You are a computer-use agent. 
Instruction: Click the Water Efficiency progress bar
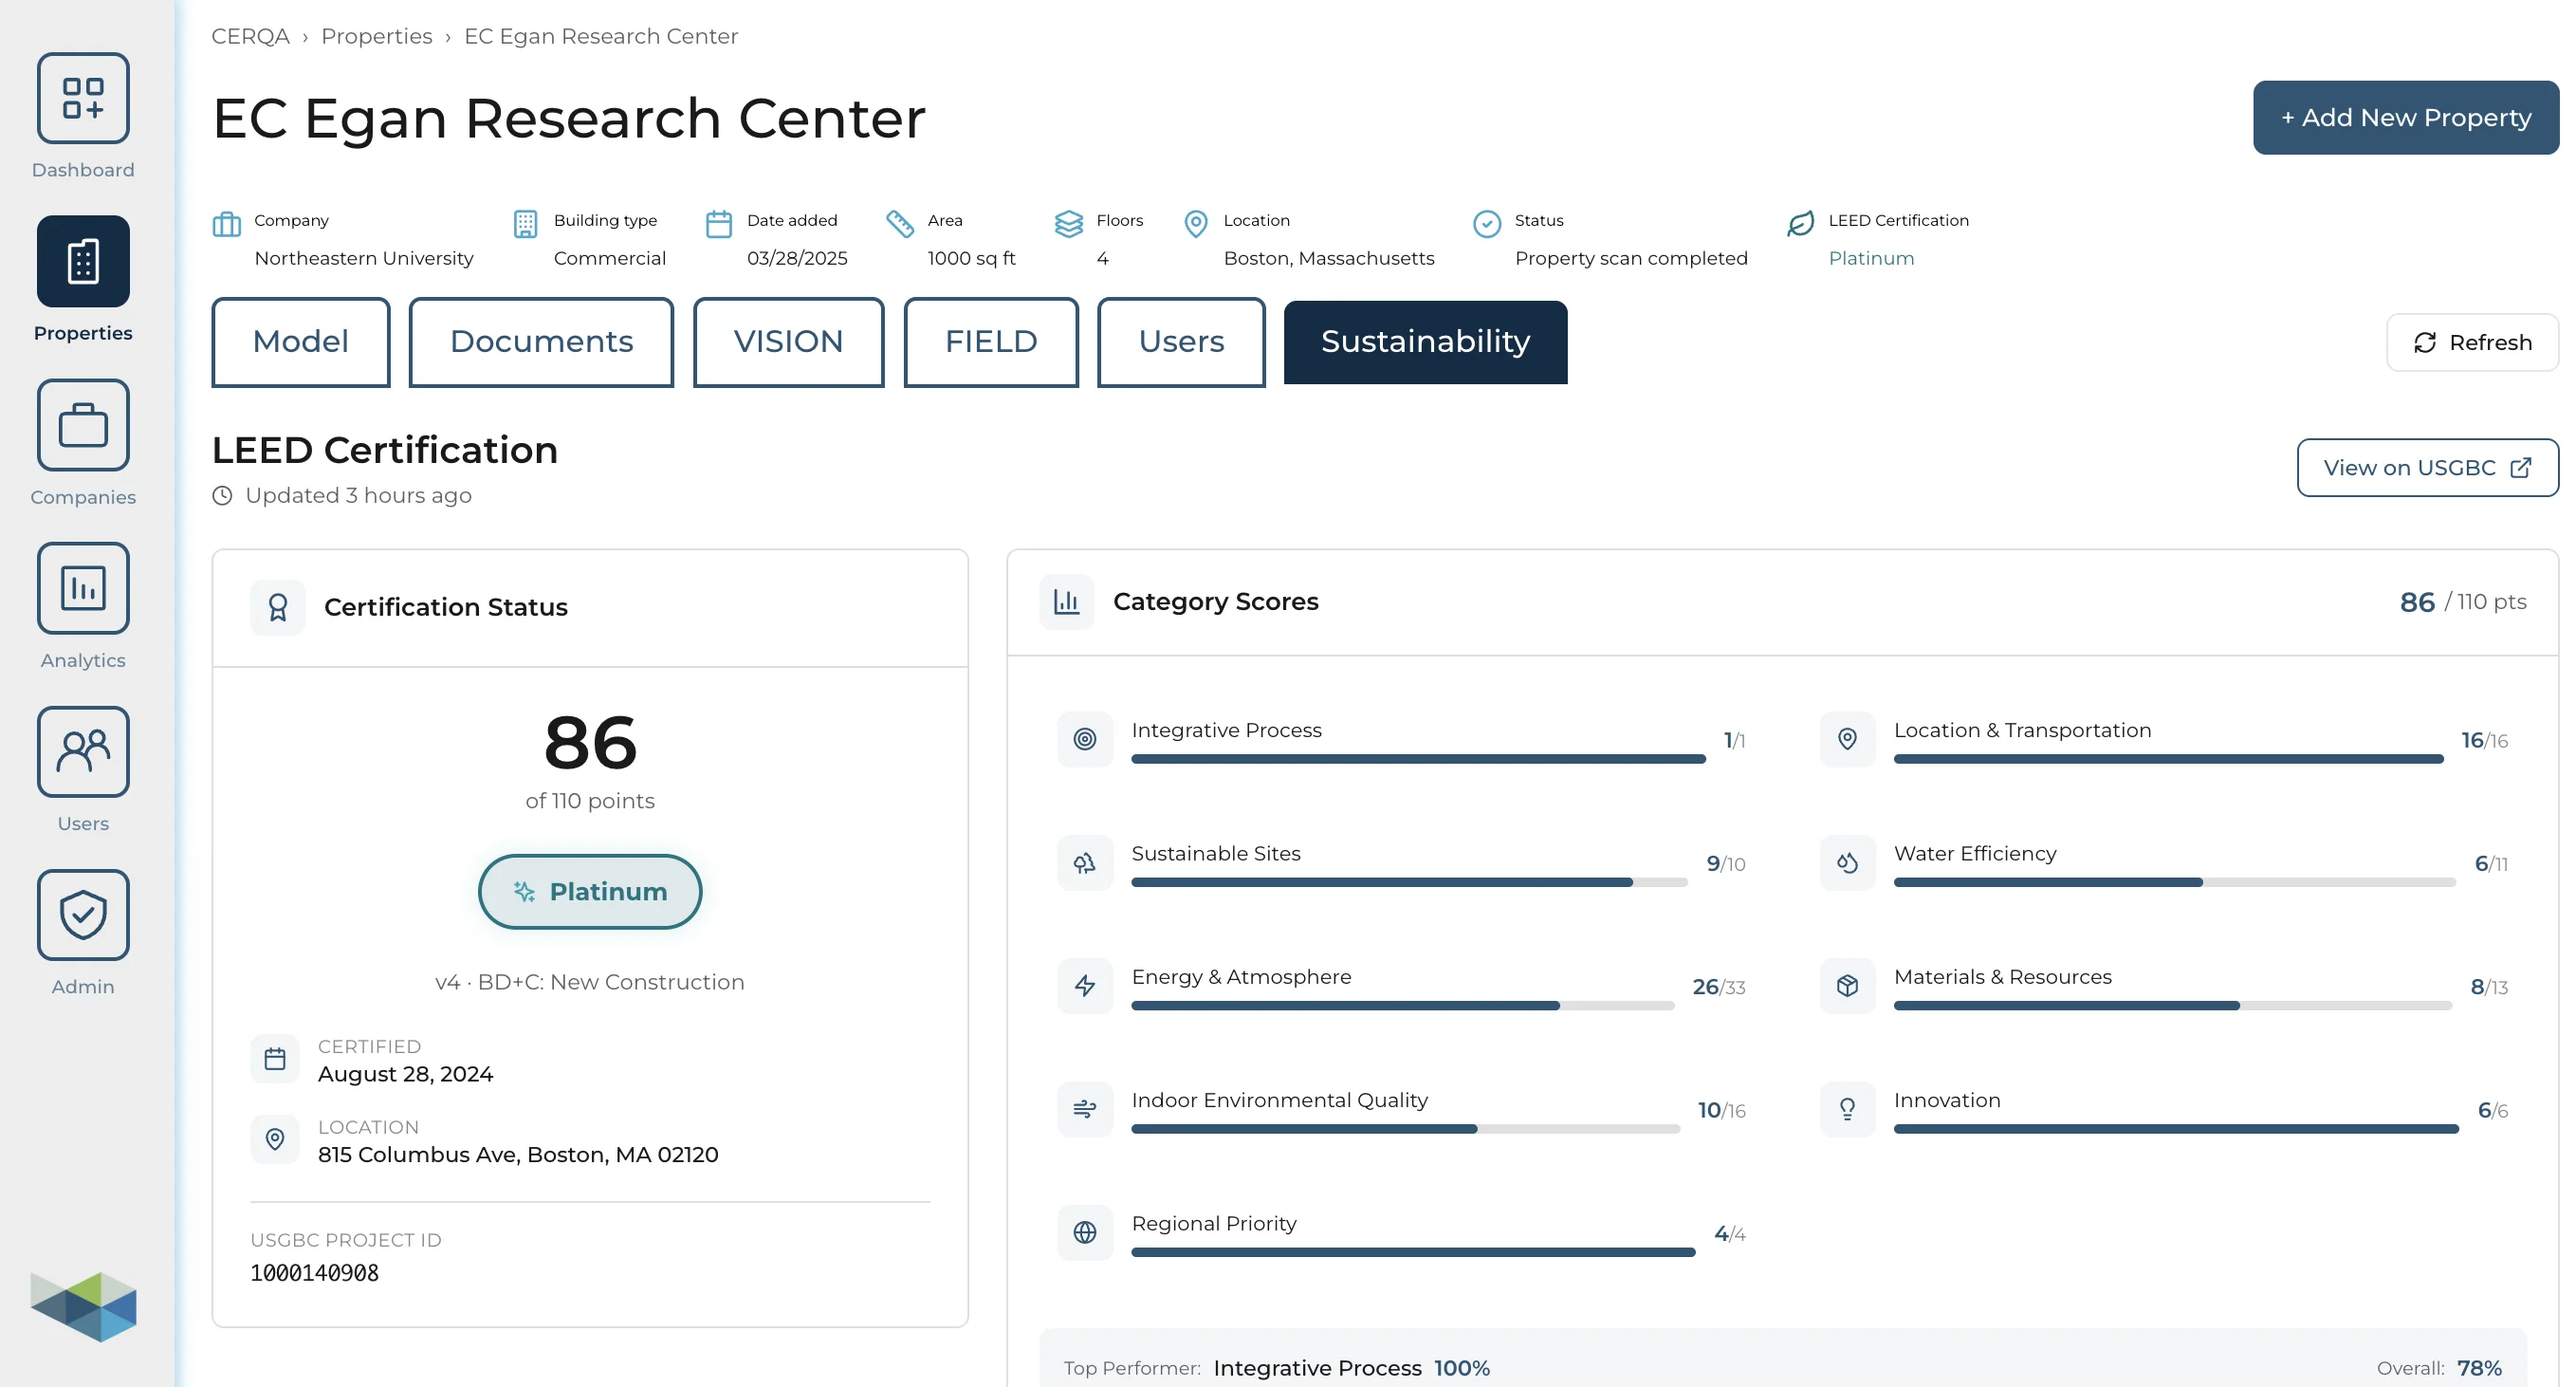coord(2173,882)
